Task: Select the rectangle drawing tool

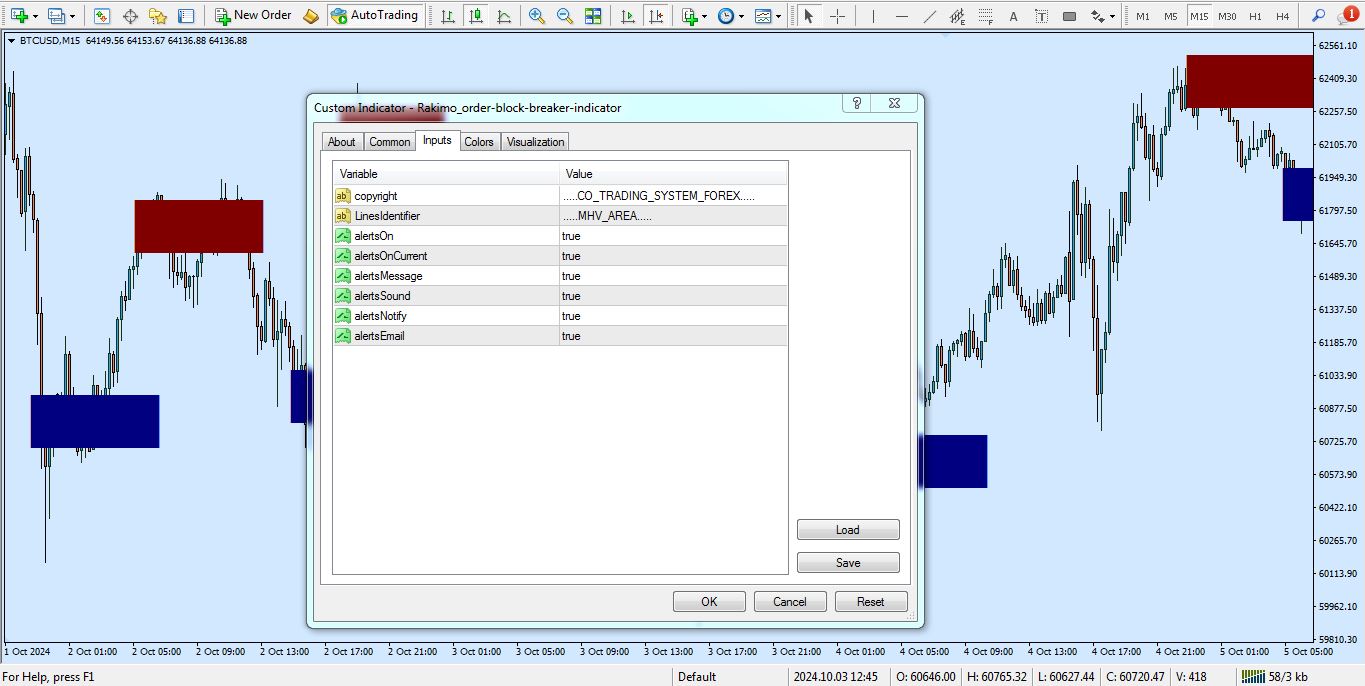Action: (1070, 15)
